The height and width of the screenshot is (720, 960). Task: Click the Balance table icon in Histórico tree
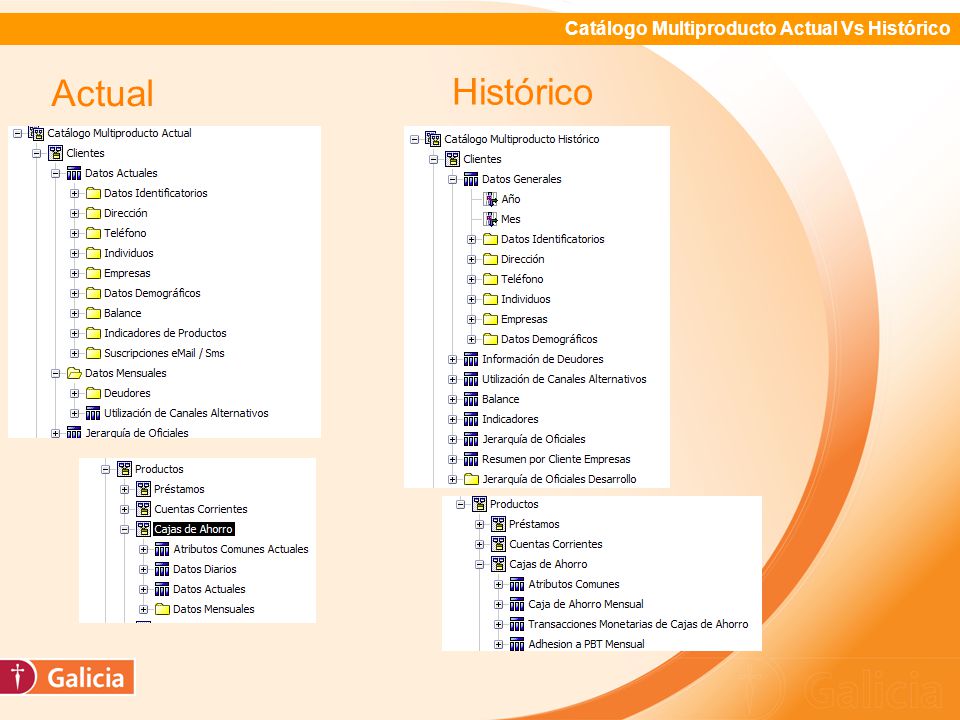pyautogui.click(x=470, y=399)
